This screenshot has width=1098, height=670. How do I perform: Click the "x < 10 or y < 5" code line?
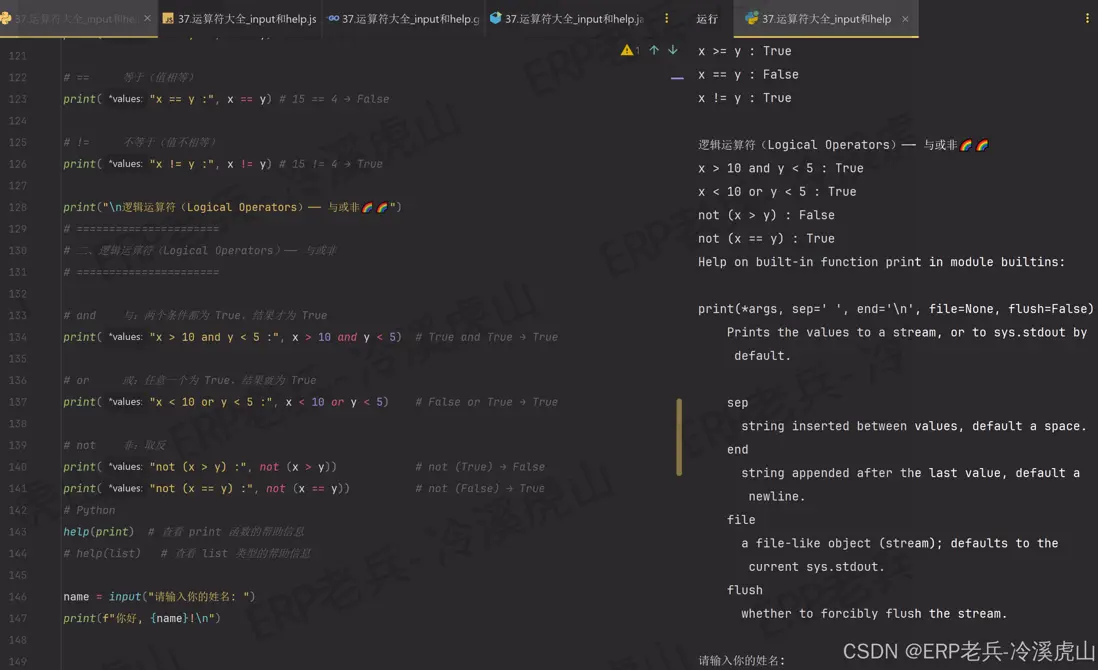[310, 402]
